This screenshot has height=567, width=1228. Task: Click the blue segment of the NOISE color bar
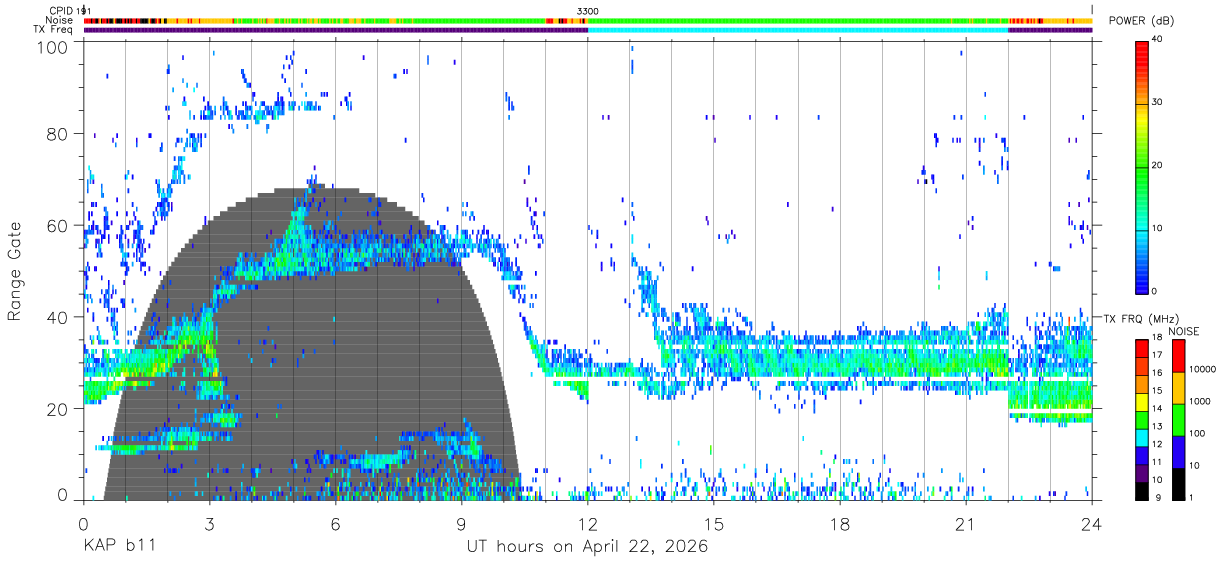pyautogui.click(x=1178, y=452)
